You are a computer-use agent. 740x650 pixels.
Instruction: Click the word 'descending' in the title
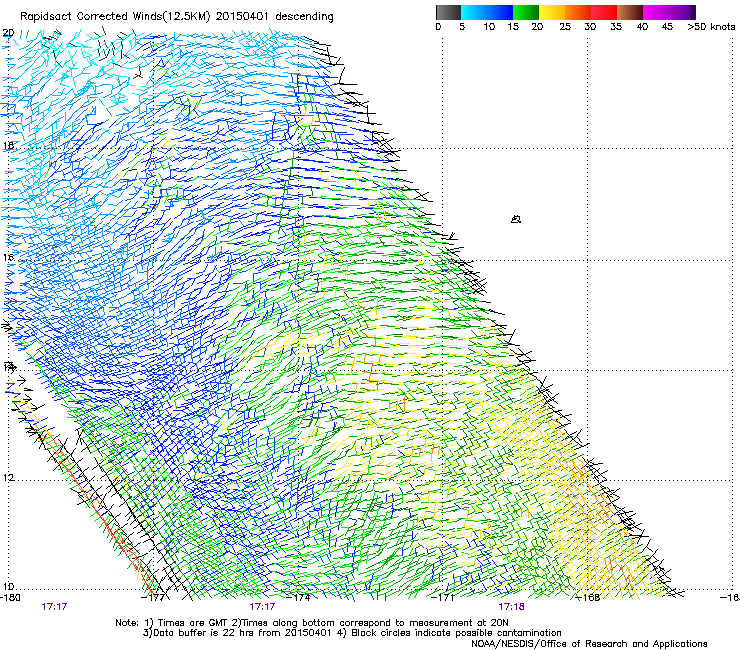pyautogui.click(x=304, y=17)
